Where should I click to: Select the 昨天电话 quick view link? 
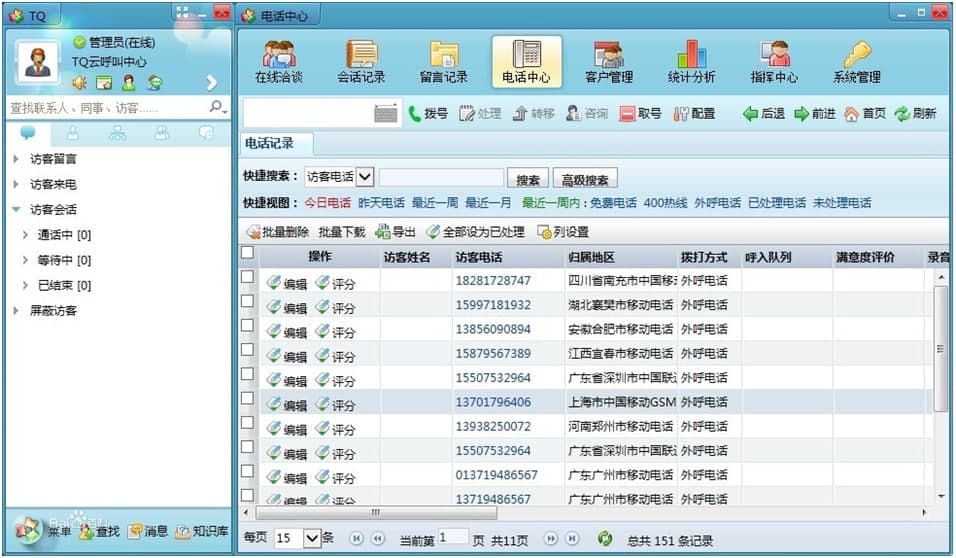381,202
